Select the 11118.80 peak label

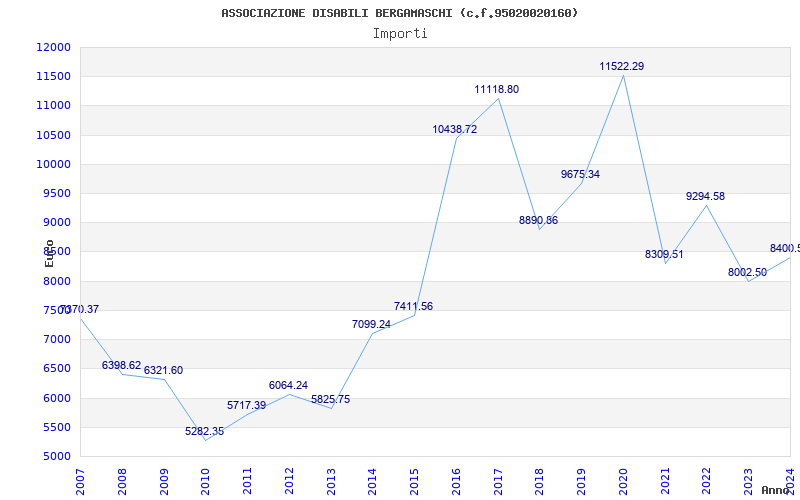coord(496,89)
